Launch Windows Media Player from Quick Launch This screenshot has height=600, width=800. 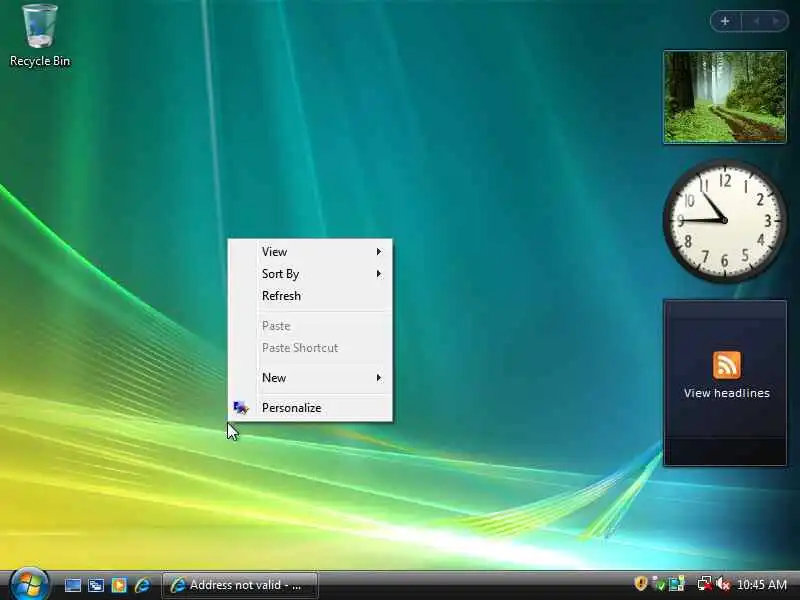click(119, 585)
